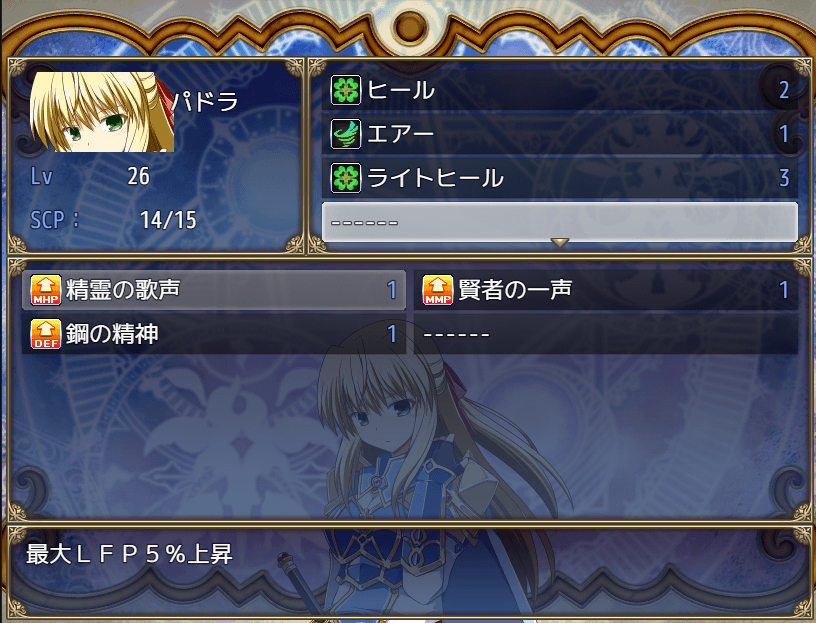Choose the ライトヒール skill row

pyautogui.click(x=559, y=178)
